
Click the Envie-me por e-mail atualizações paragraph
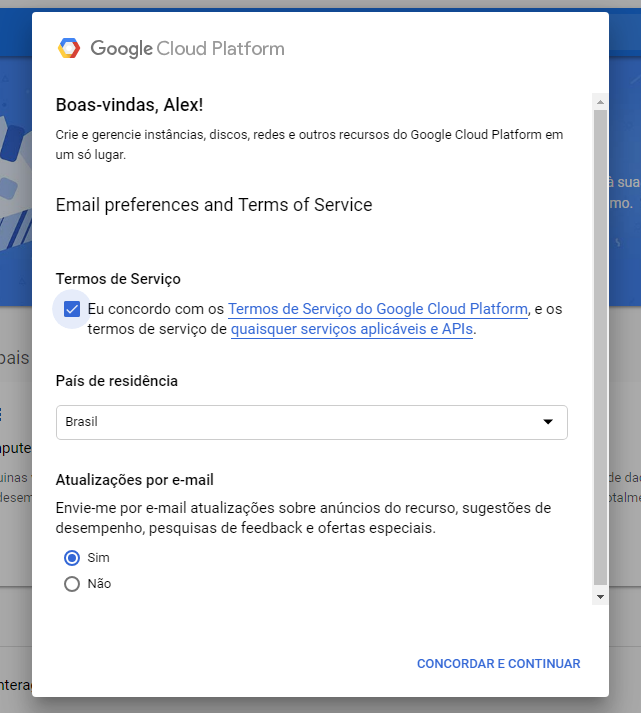303,518
